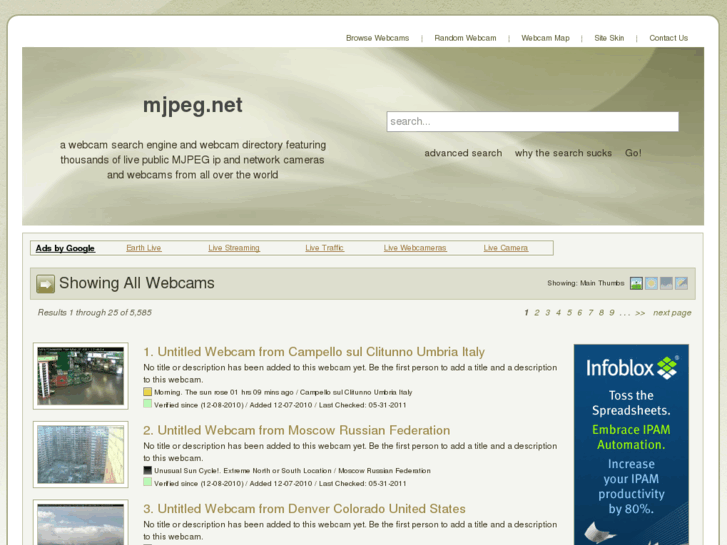Click the green Verified square for Moscow webcam
Screen dimensions: 727x545
pyautogui.click(x=147, y=482)
